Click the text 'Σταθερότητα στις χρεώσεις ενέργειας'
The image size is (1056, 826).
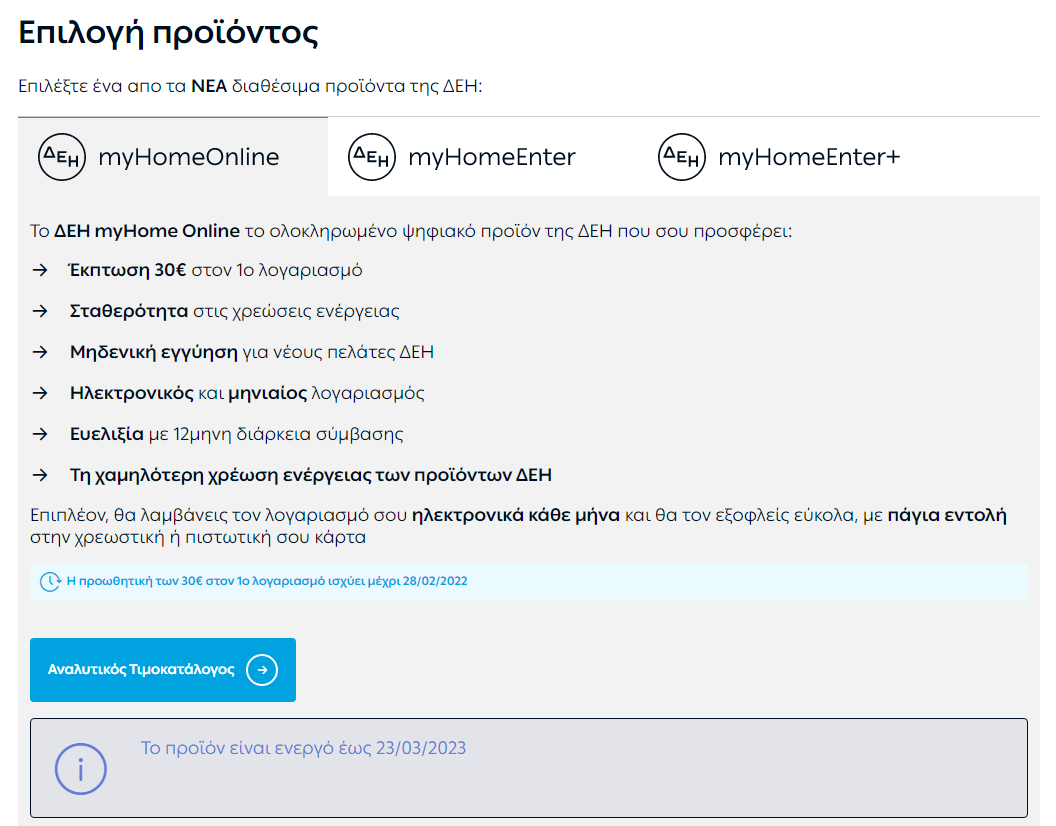click(234, 311)
